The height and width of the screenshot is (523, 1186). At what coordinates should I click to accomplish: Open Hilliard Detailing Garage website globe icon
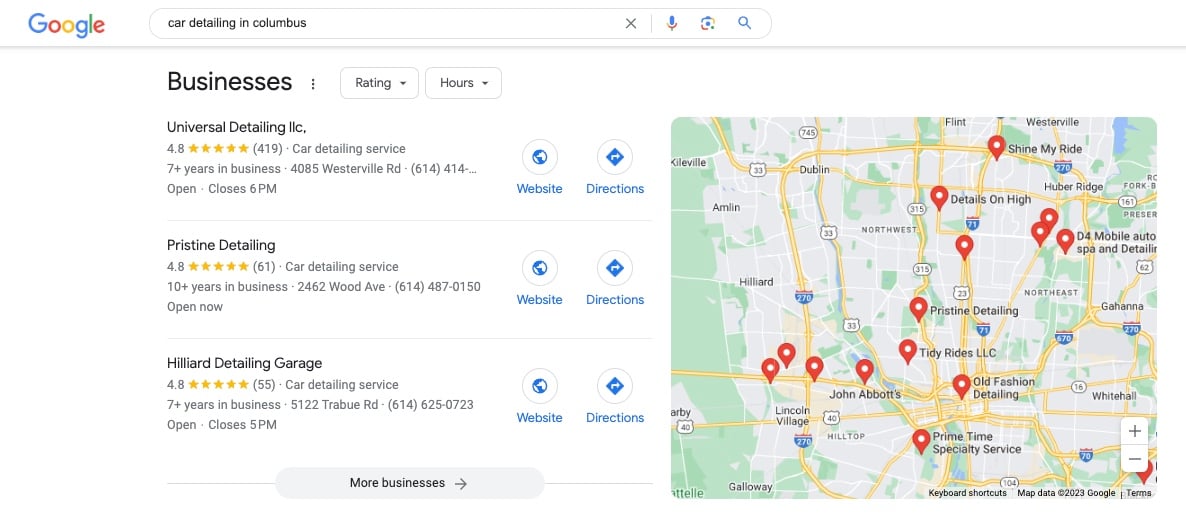pyautogui.click(x=540, y=386)
